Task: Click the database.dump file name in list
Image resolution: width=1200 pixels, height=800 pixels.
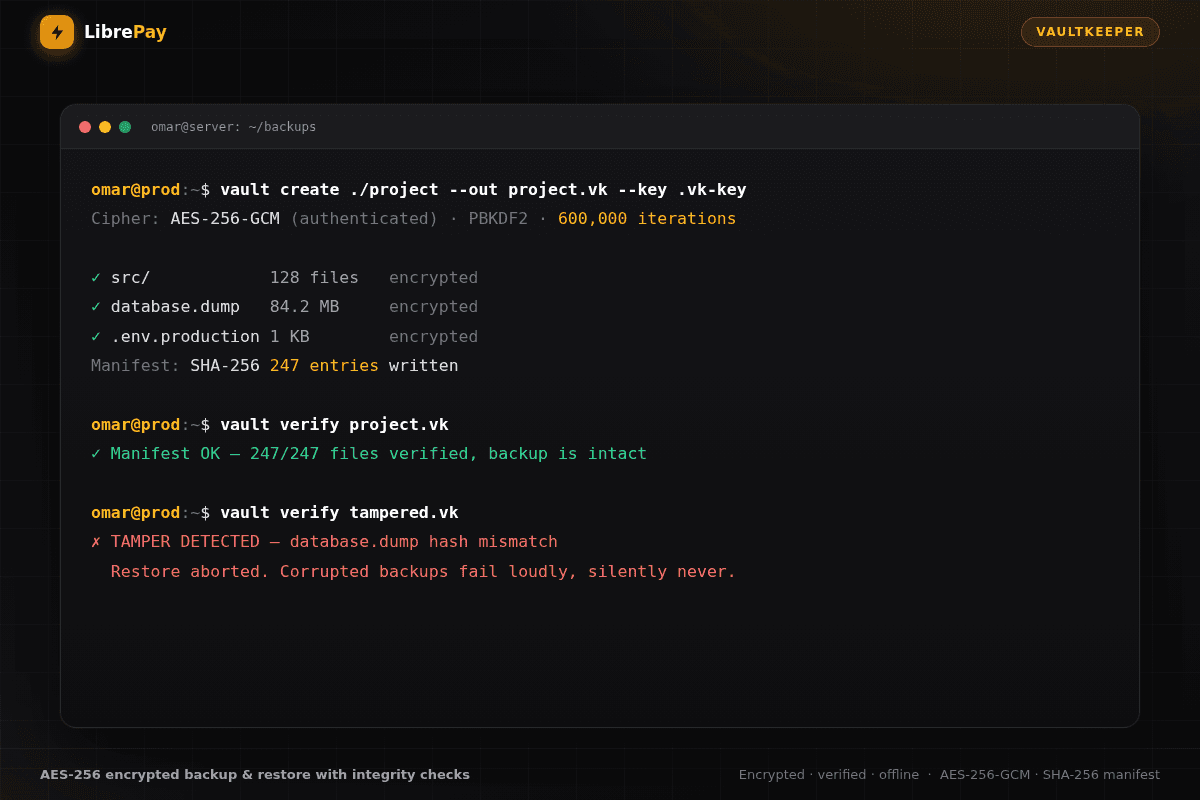Action: pos(175,306)
